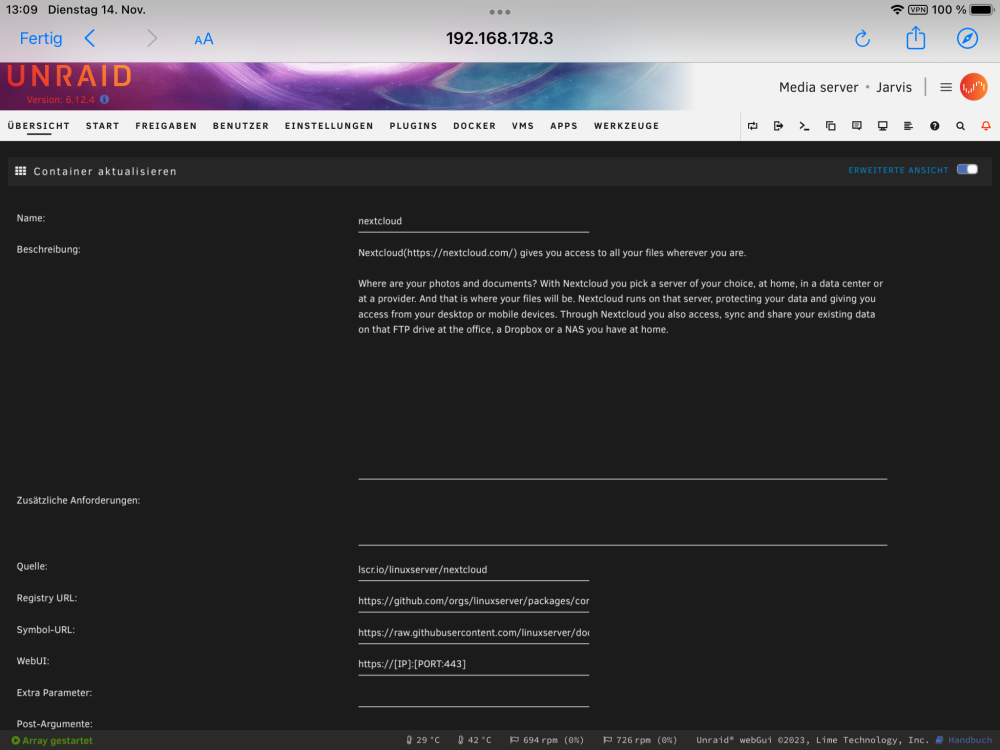Click the Symbol-URL field
Viewport: 1000px width, 750px height.
(x=473, y=633)
